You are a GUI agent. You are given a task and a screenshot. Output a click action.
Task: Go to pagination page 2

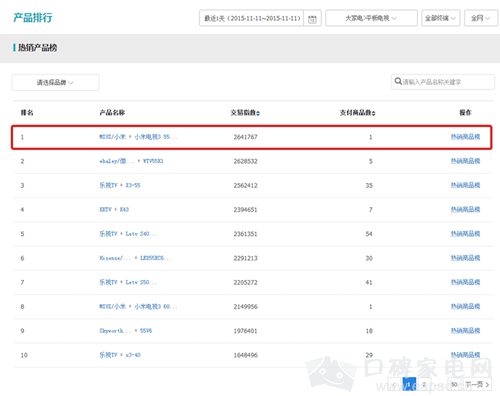424,384
